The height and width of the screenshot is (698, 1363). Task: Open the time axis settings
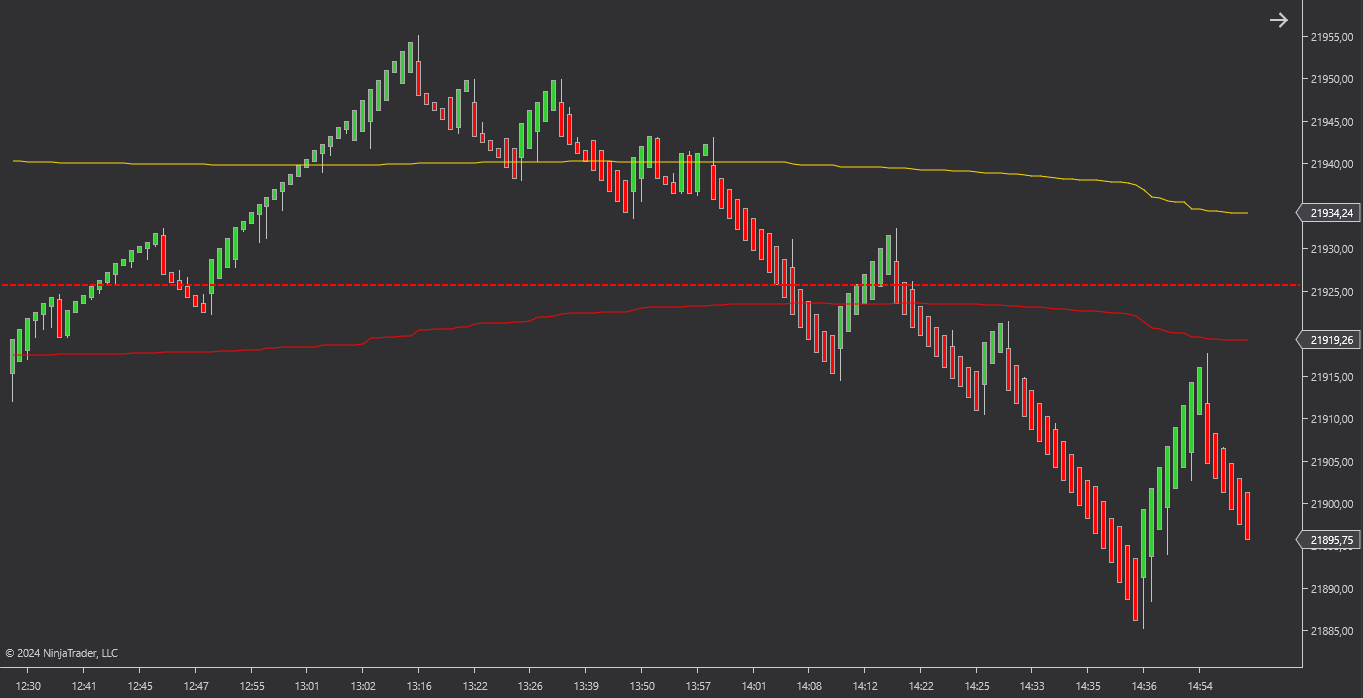[650, 687]
